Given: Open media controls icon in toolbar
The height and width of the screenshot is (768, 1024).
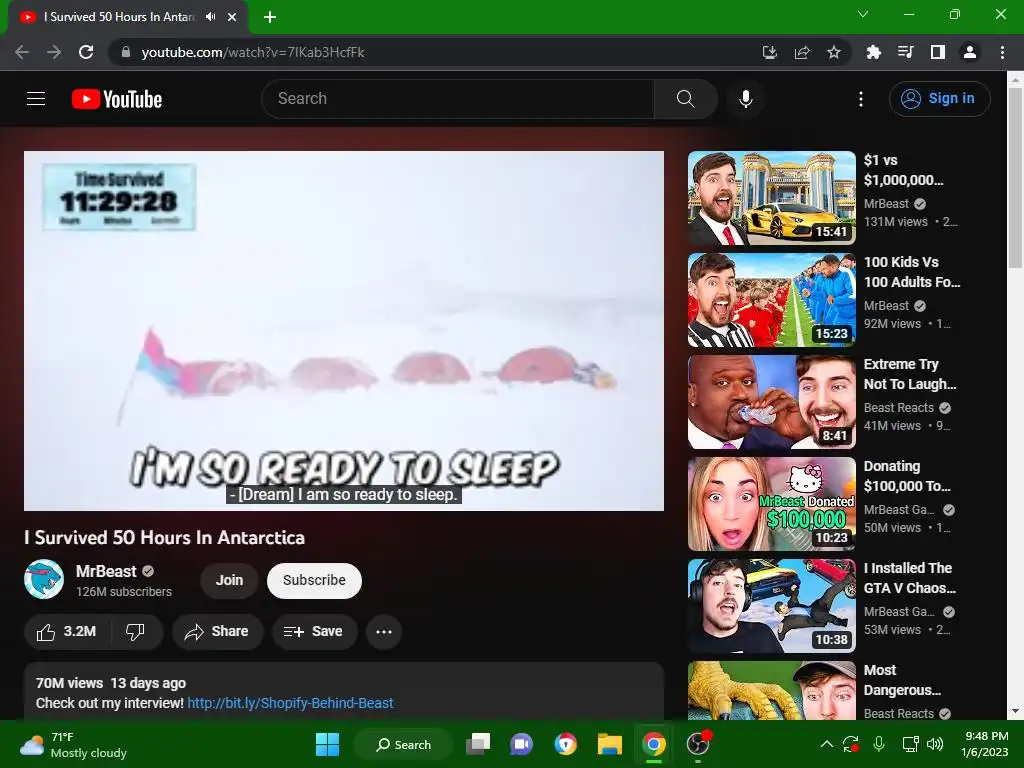Looking at the screenshot, I should [905, 52].
